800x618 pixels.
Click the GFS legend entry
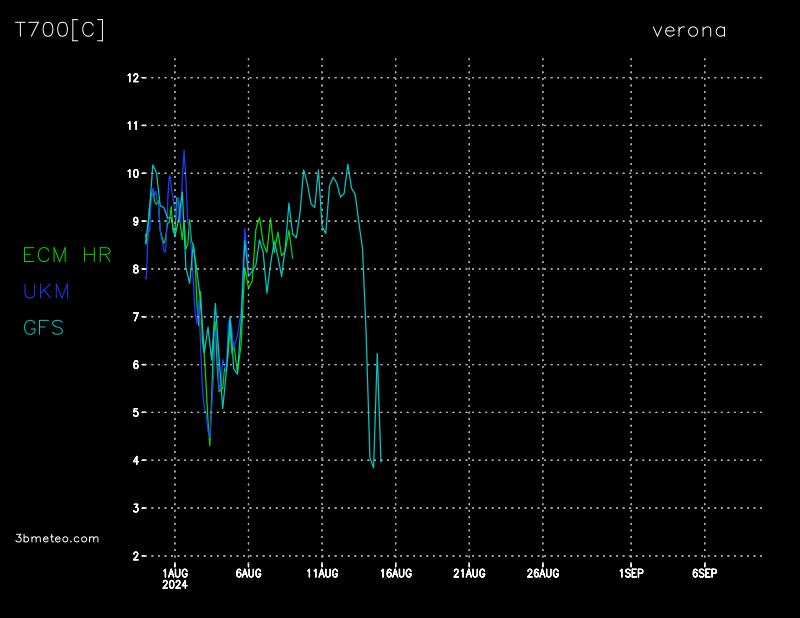pos(43,327)
